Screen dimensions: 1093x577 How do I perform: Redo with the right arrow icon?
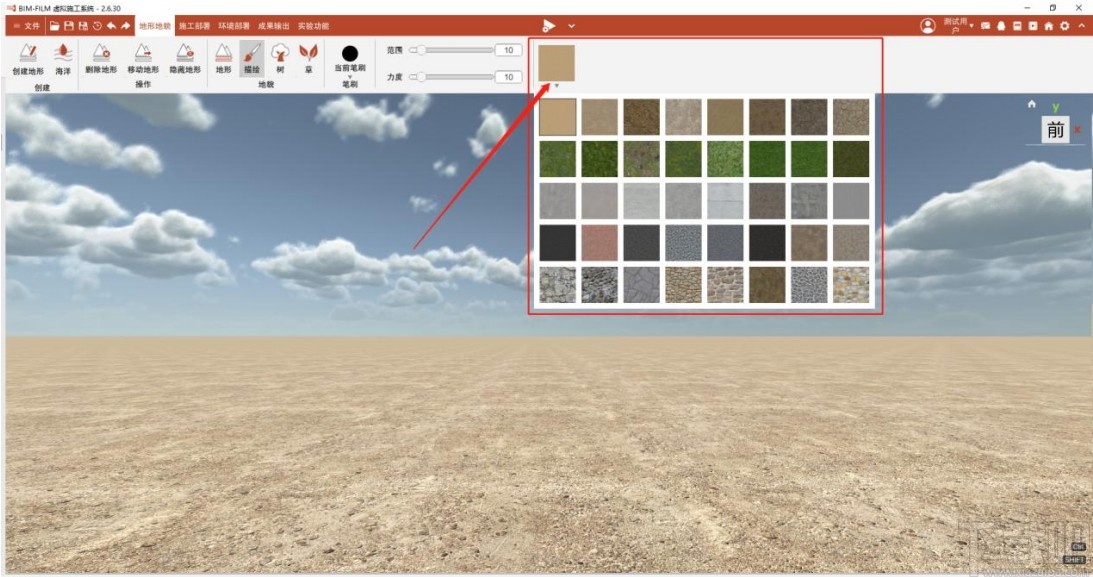pyautogui.click(x=125, y=26)
